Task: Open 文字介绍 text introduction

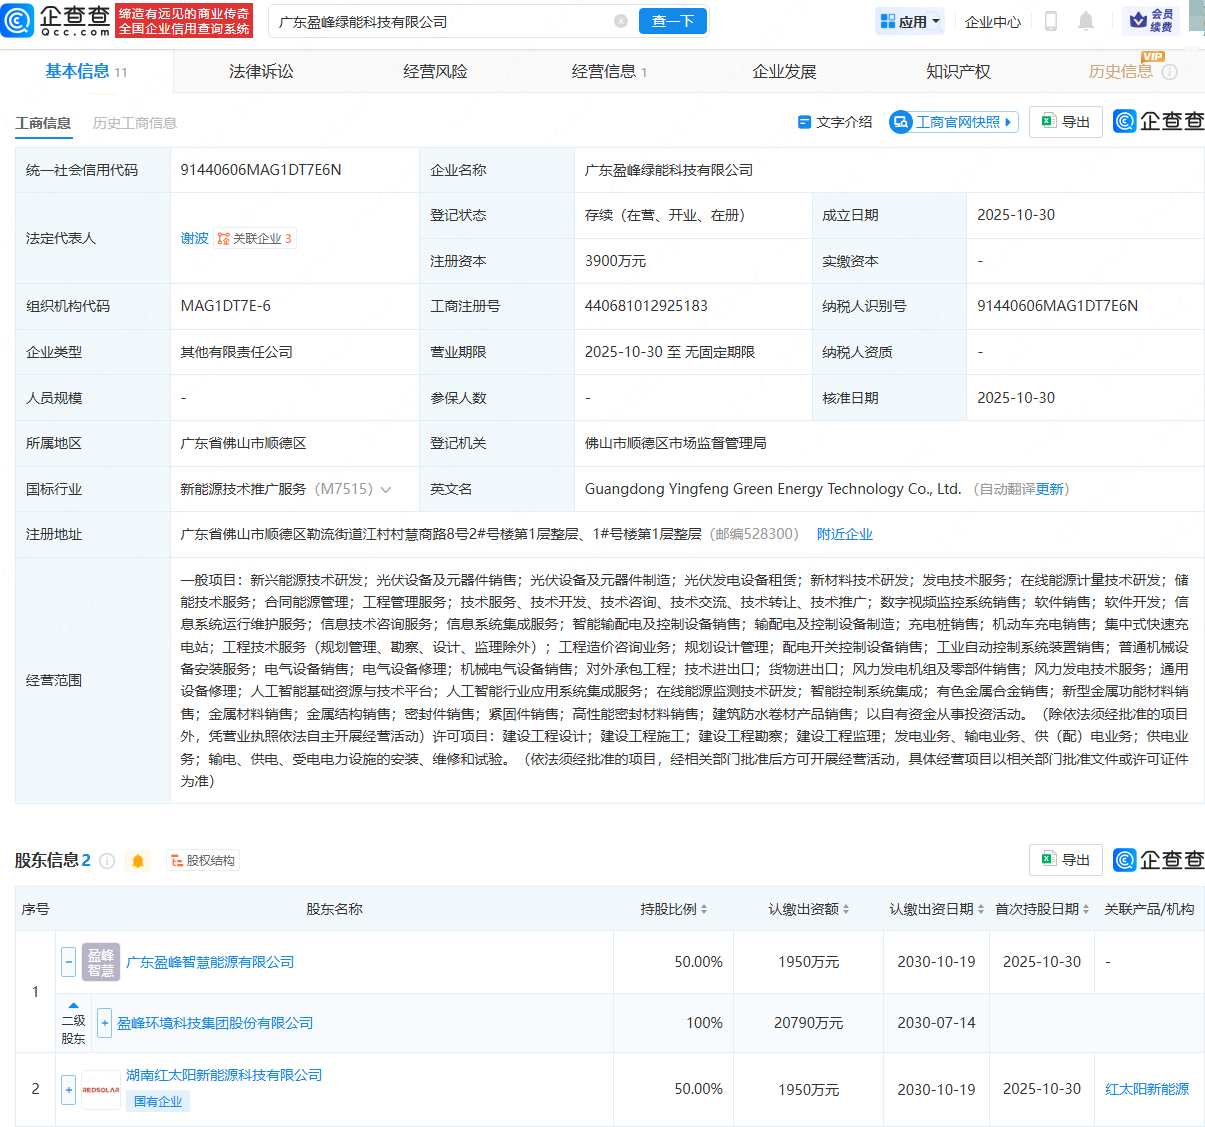Action: click(834, 122)
